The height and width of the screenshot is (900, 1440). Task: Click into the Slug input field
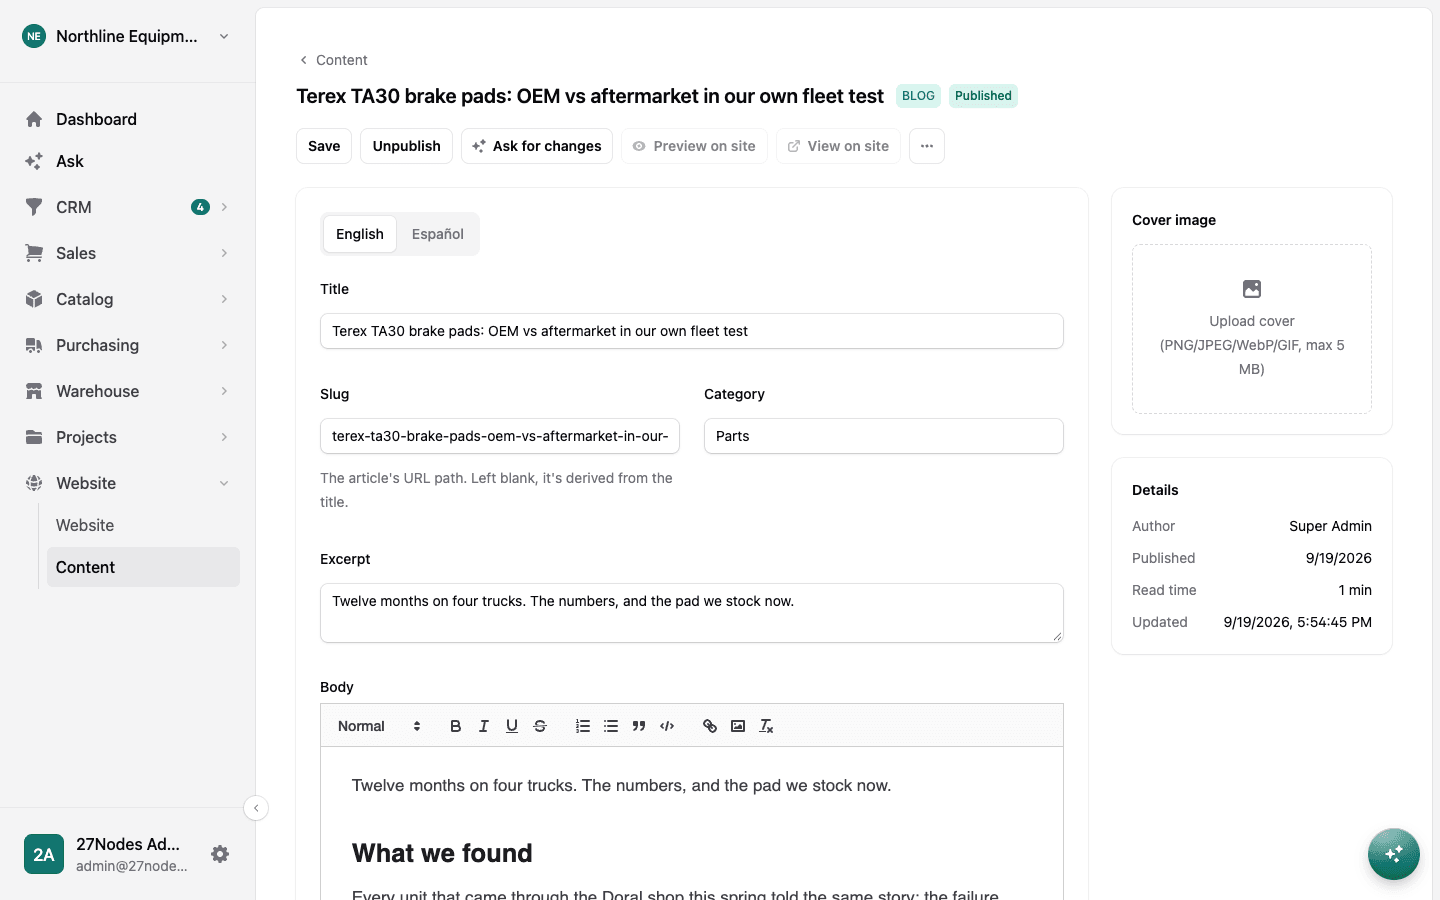pyautogui.click(x=500, y=436)
